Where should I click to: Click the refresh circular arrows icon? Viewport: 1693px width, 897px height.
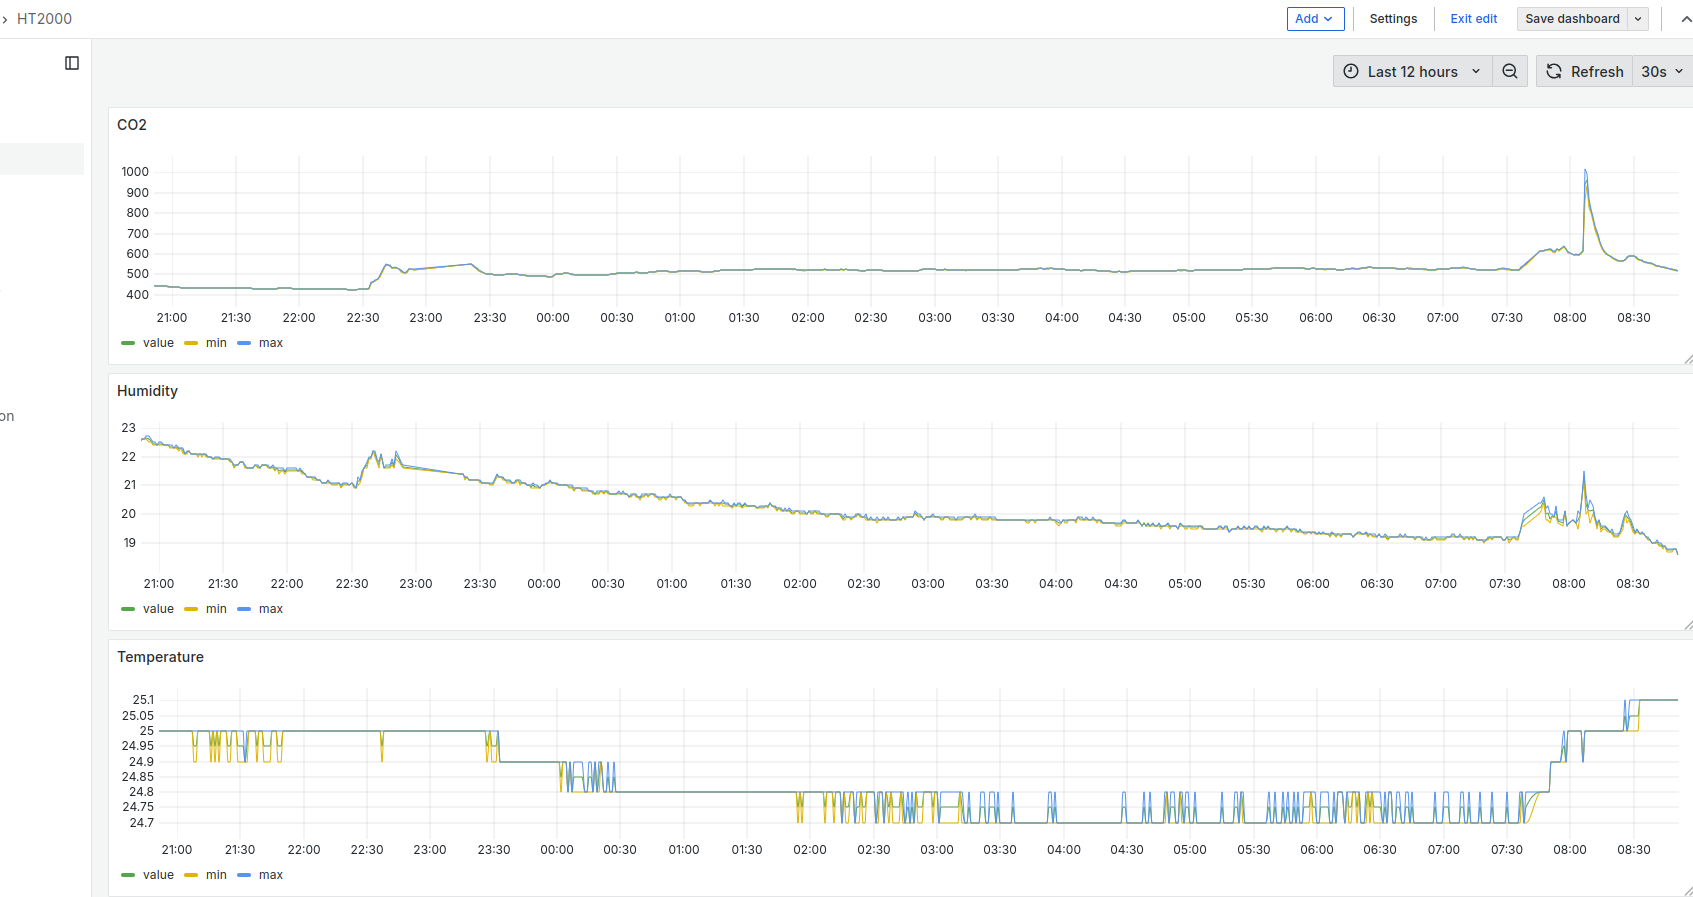click(x=1554, y=71)
